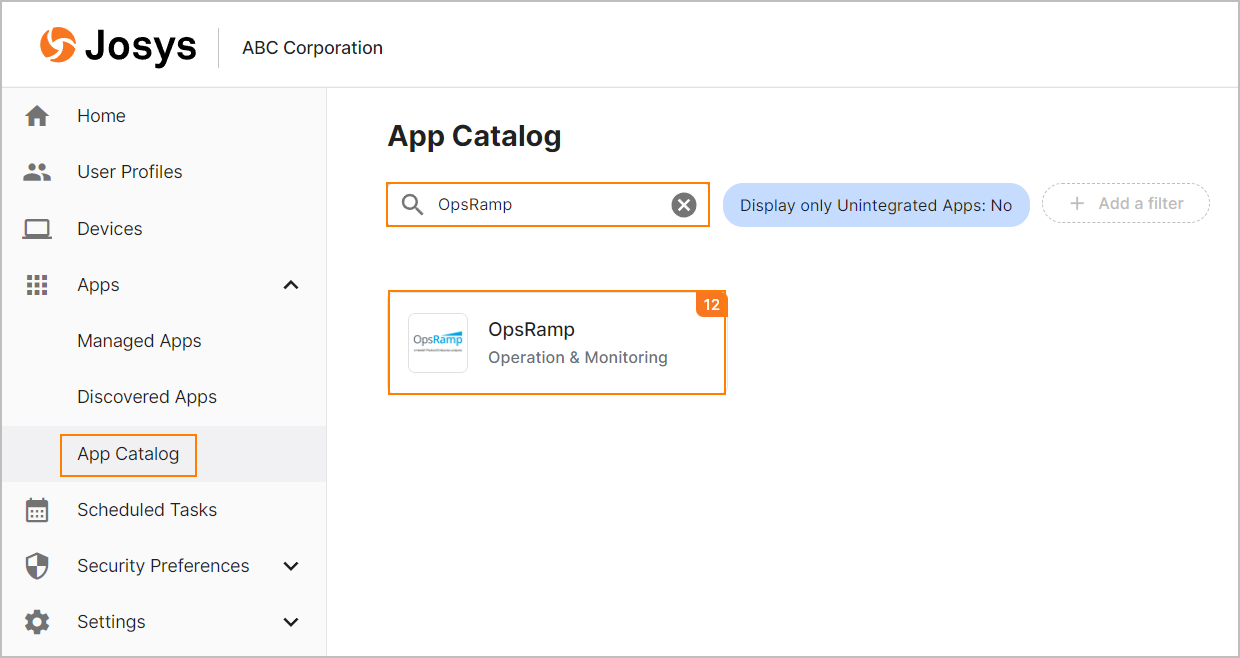Screen dimensions: 1240x658
Task: Click the 12 badge on OpsRamp card
Action: 711,305
